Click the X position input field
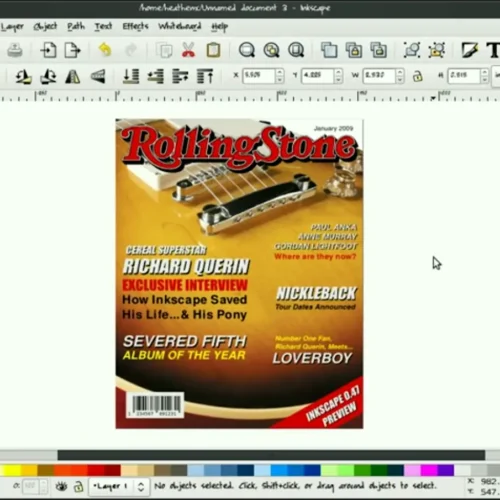 coord(259,76)
